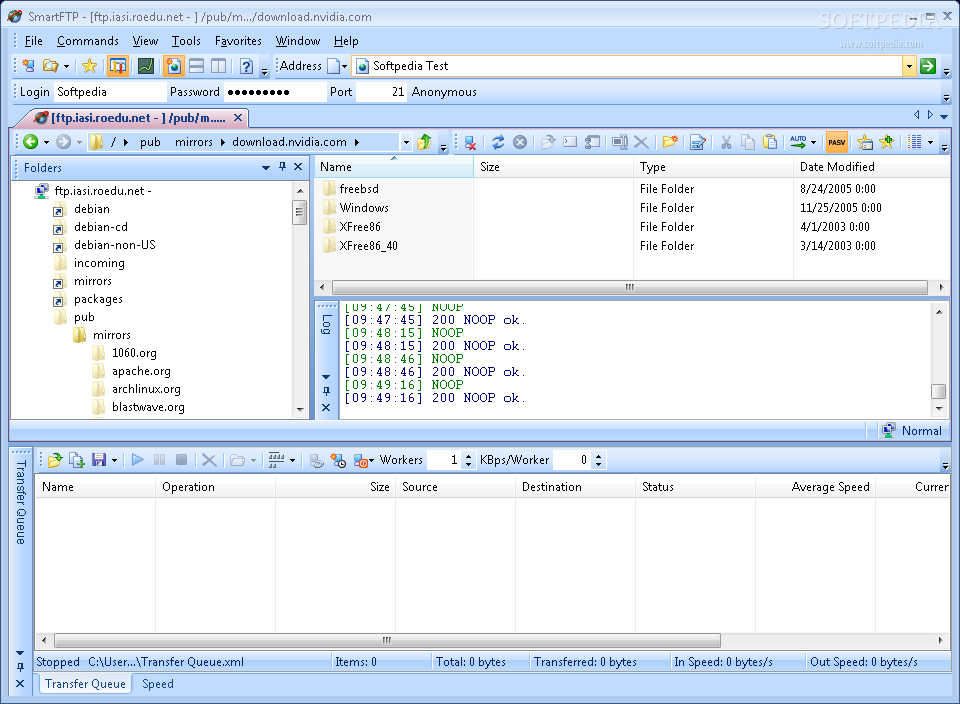The width and height of the screenshot is (960, 704).
Task: Click the help question mark icon
Action: (246, 66)
